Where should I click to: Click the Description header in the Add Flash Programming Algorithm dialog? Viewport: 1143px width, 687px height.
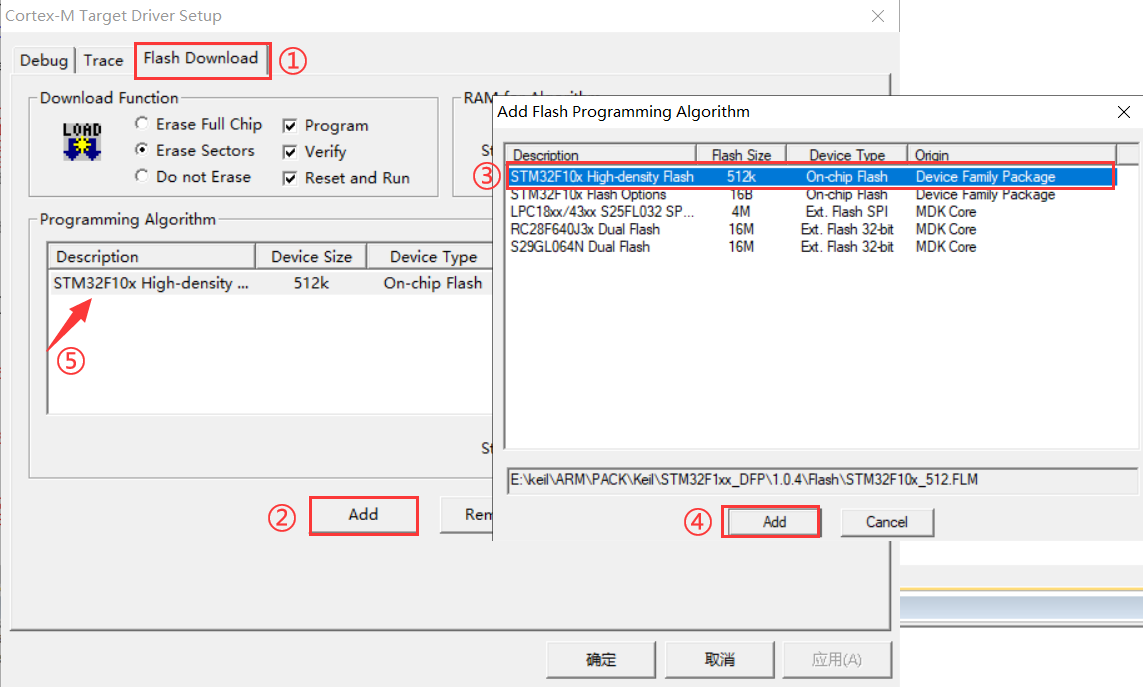(601, 155)
